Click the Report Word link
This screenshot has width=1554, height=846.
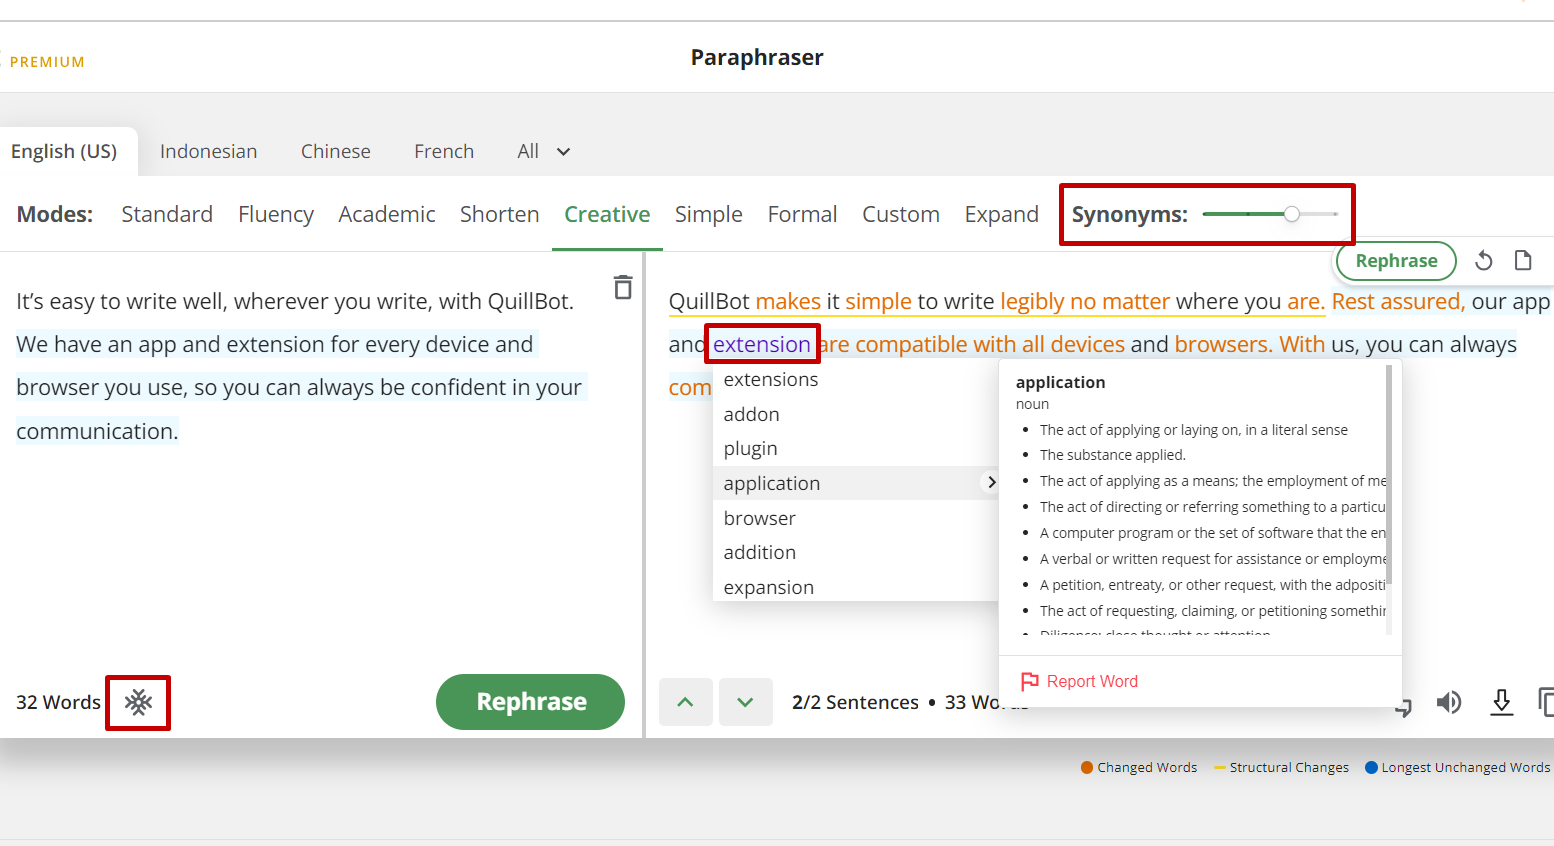pyautogui.click(x=1091, y=681)
